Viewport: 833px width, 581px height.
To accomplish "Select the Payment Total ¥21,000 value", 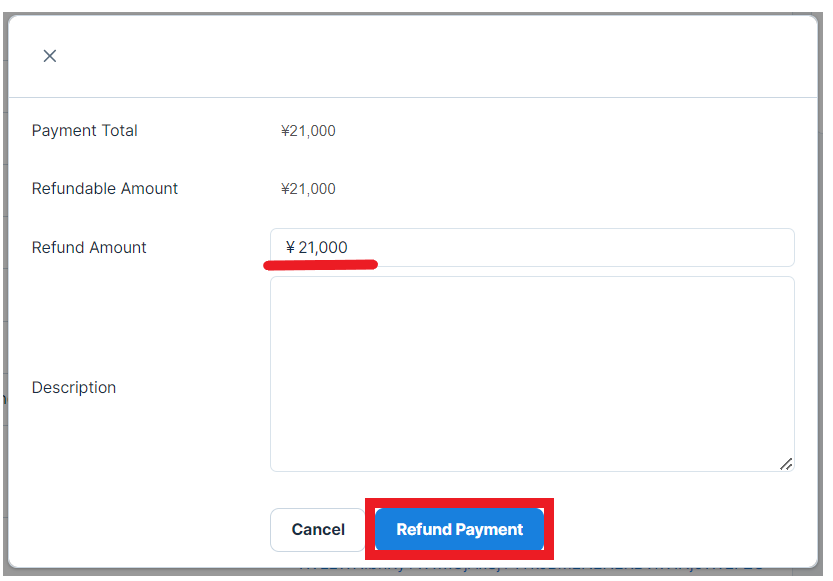I will pyautogui.click(x=308, y=131).
